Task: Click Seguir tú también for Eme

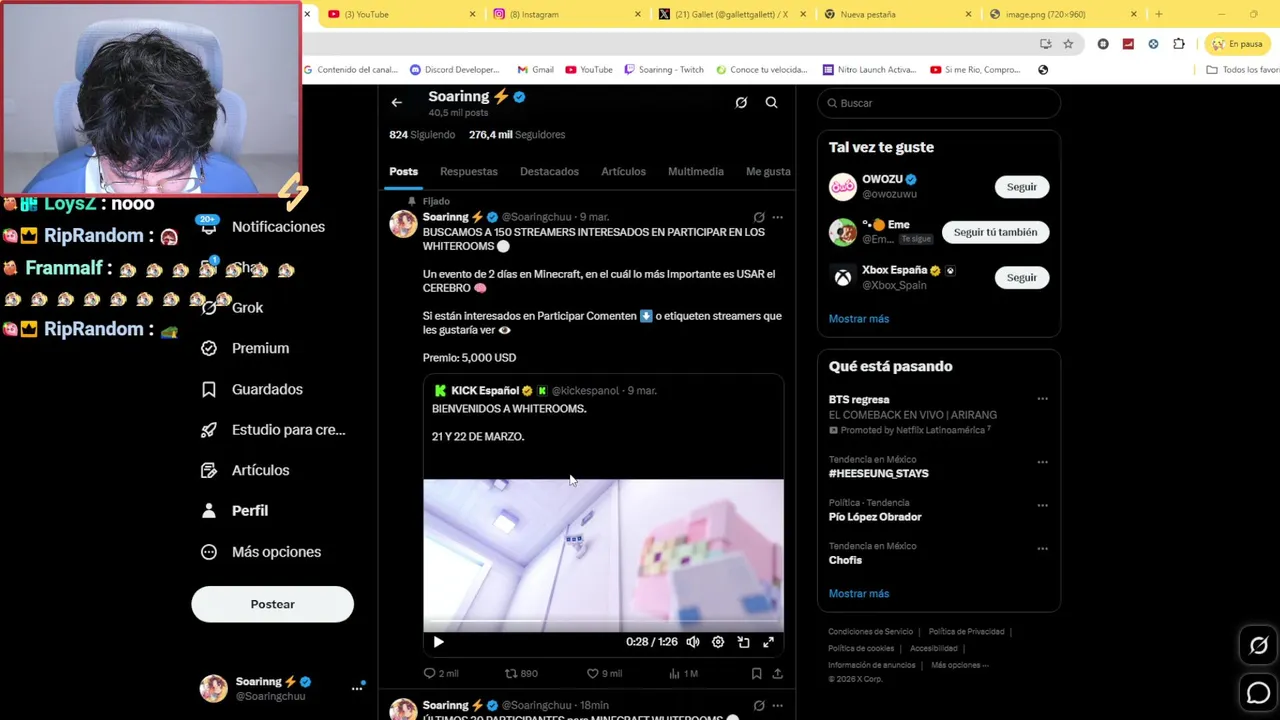Action: (x=995, y=232)
